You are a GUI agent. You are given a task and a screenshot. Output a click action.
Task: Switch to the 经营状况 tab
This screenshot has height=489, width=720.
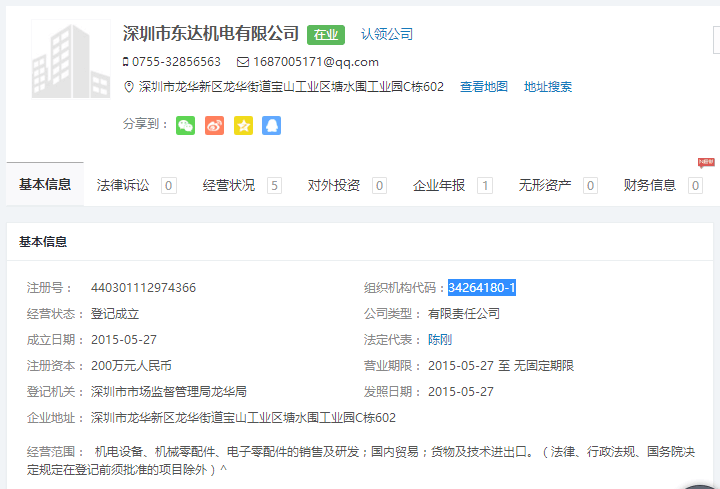tap(229, 185)
